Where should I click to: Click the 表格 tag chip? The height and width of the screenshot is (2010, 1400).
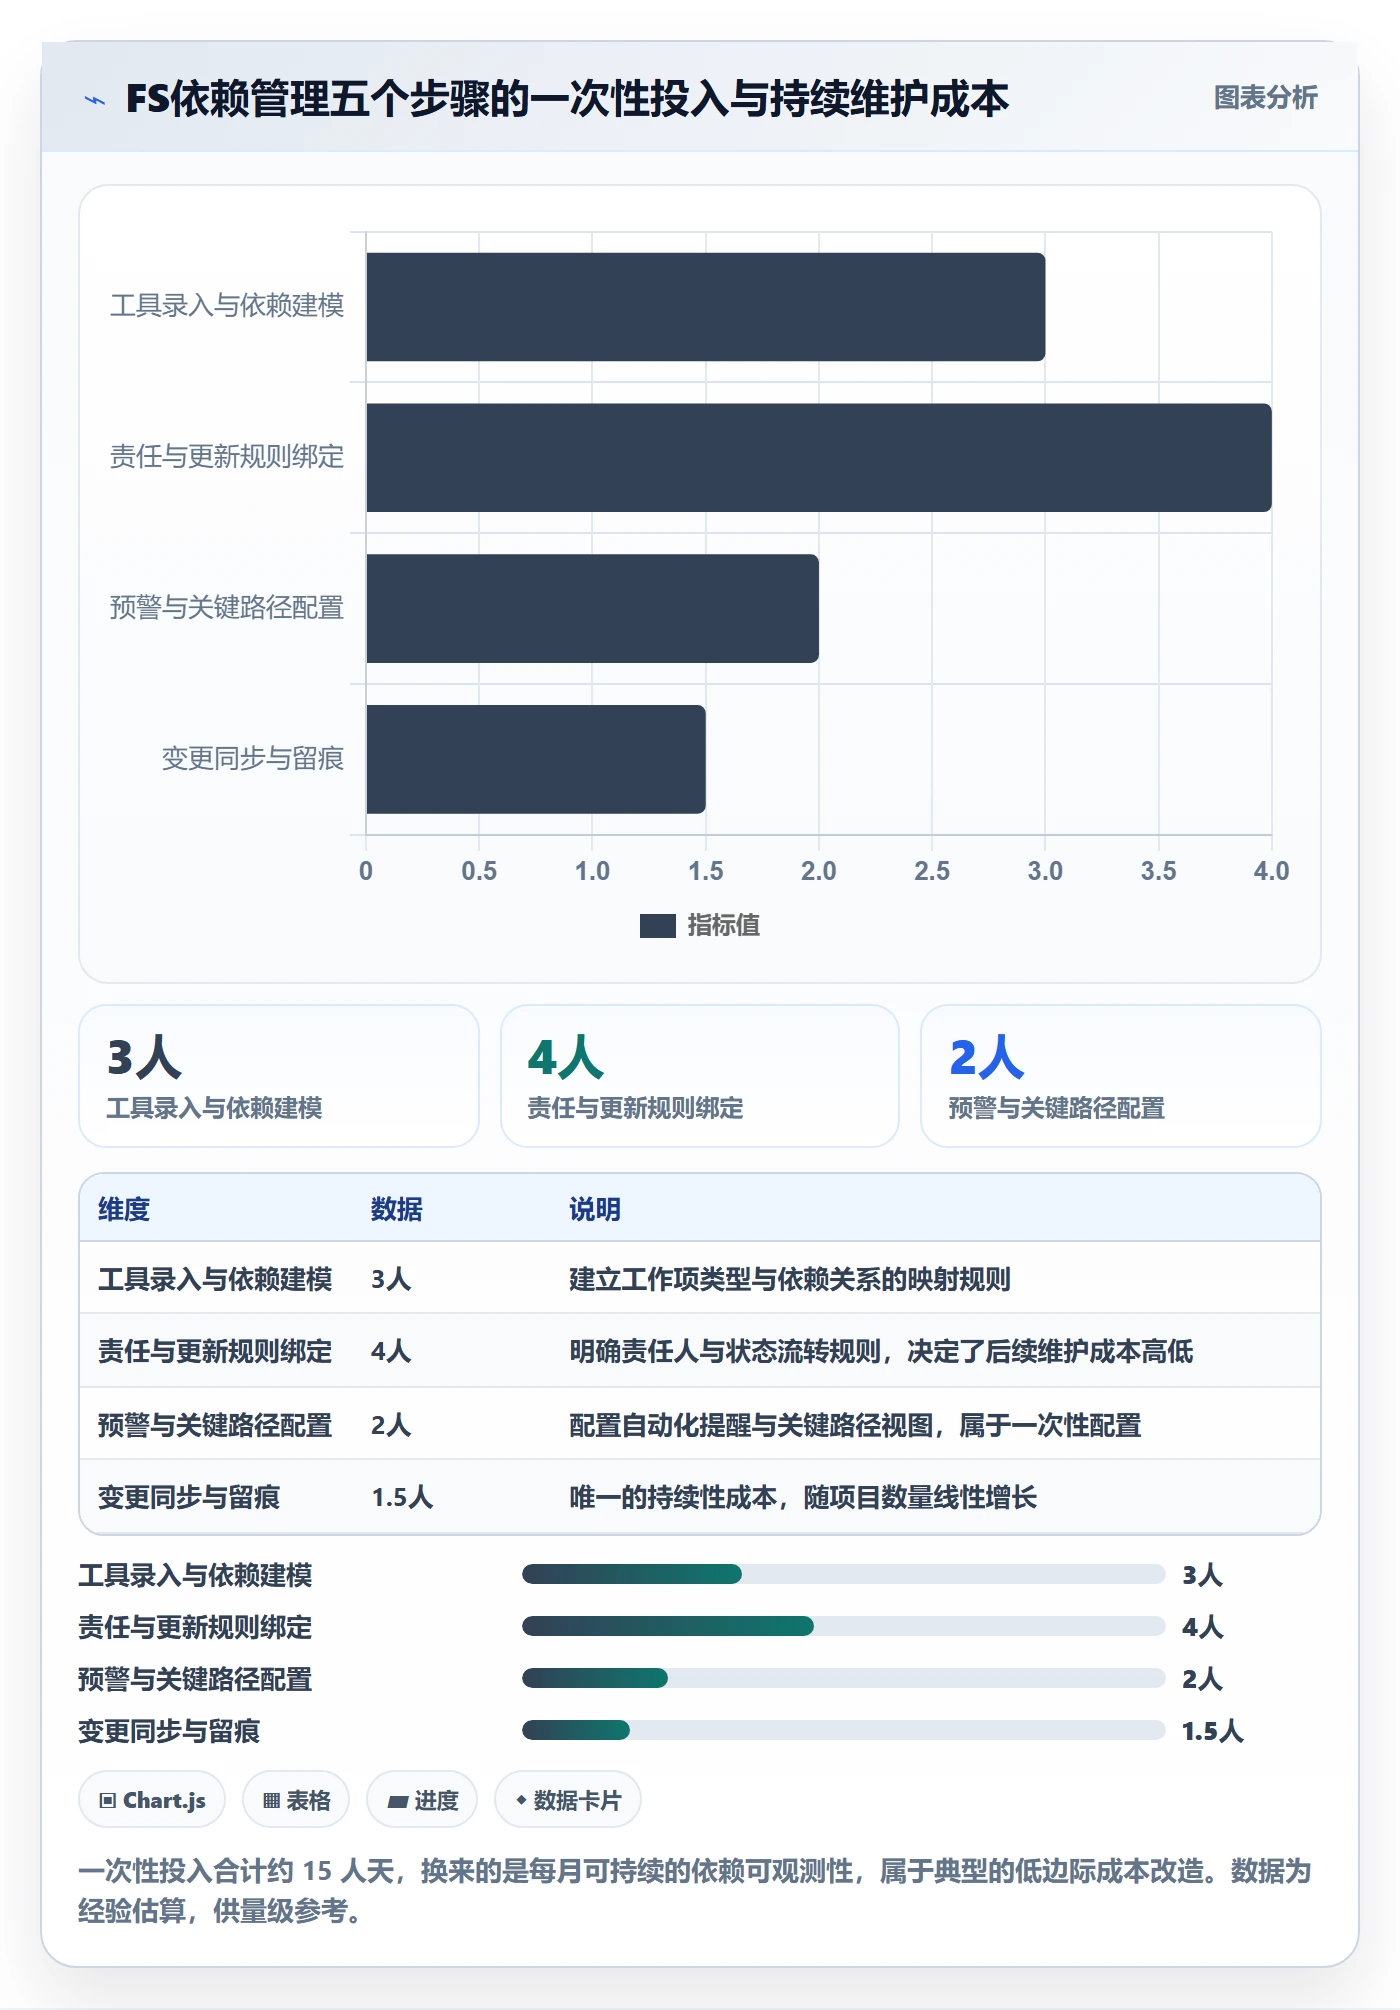296,1800
